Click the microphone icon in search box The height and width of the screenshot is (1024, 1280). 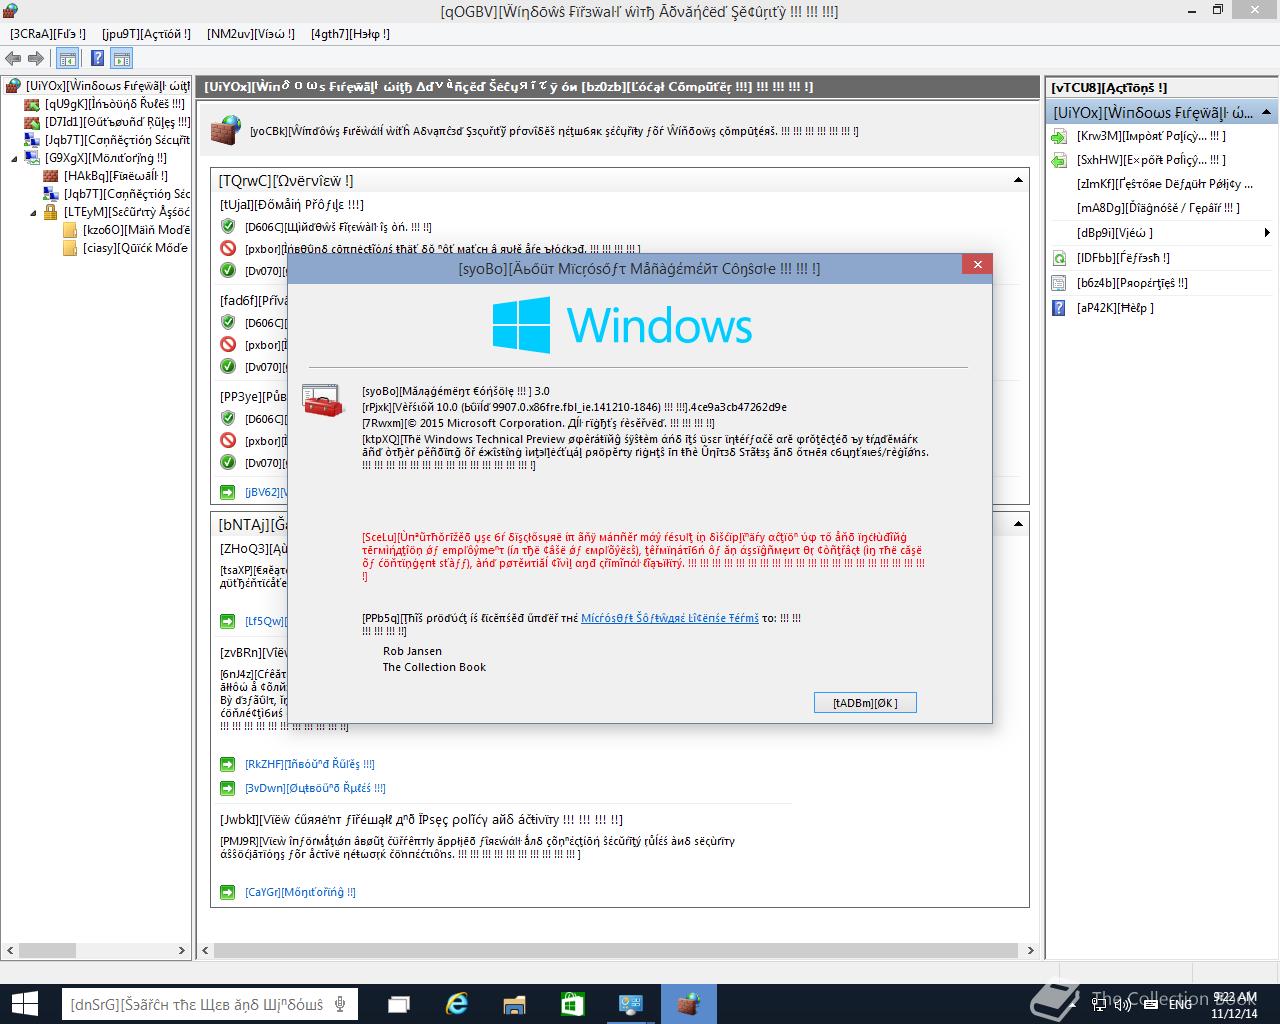(341, 1004)
